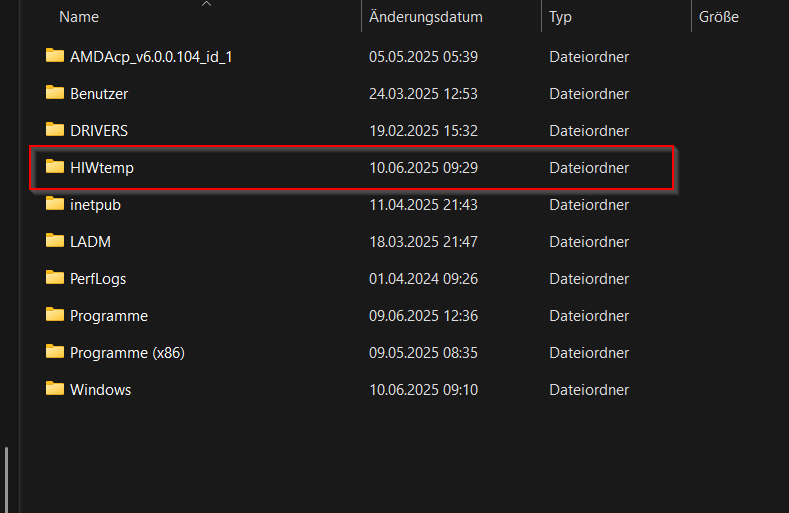Toggle the sort chevron above Name
The height and width of the screenshot is (513, 789).
click(207, 4)
